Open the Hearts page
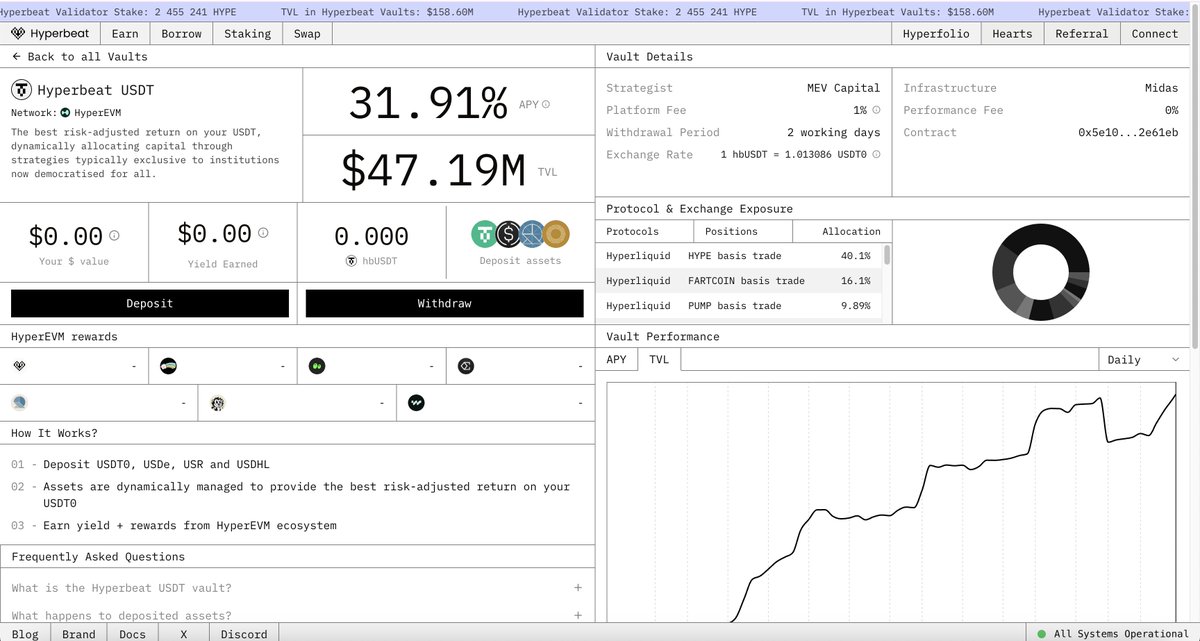This screenshot has height=641, width=1200. point(1012,33)
